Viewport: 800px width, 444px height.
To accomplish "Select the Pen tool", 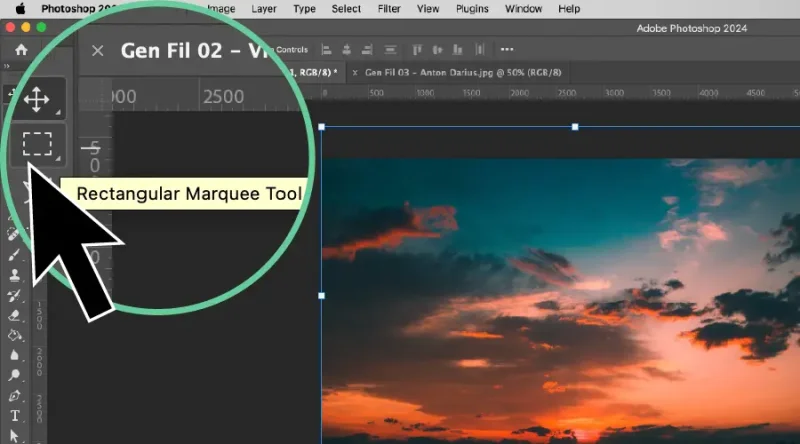I will pyautogui.click(x=14, y=396).
